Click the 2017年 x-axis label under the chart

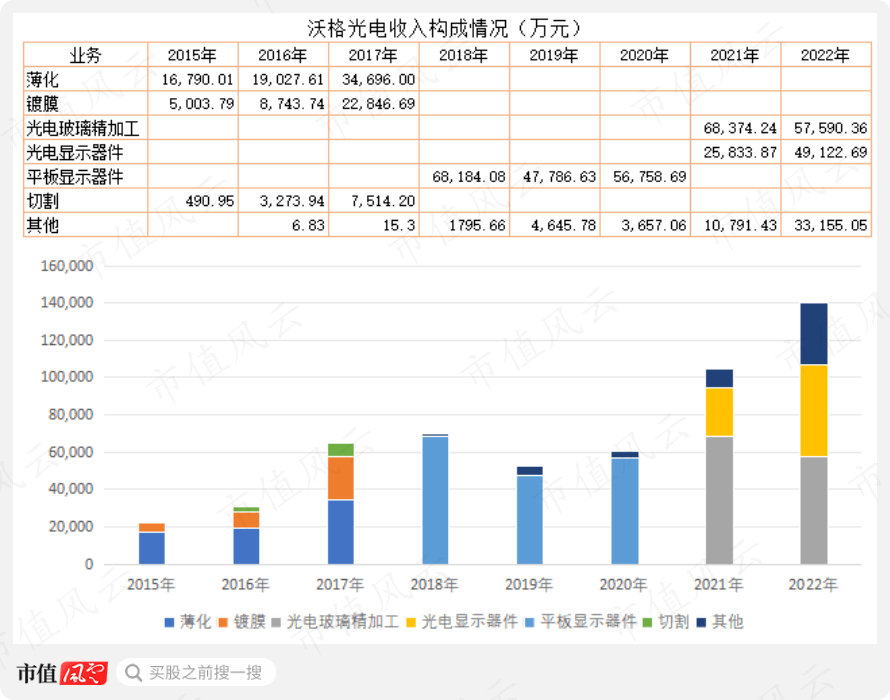pos(340,584)
